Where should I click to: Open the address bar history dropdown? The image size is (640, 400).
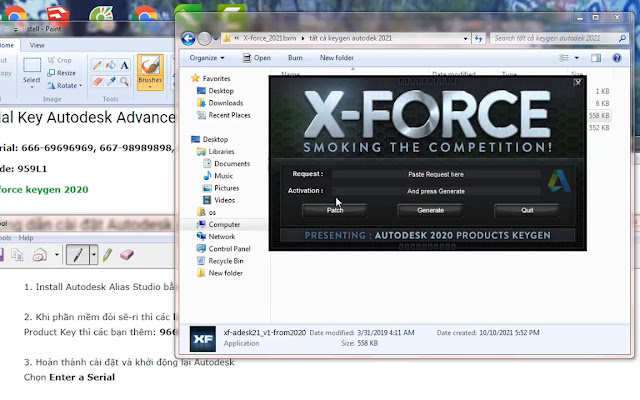[465, 38]
